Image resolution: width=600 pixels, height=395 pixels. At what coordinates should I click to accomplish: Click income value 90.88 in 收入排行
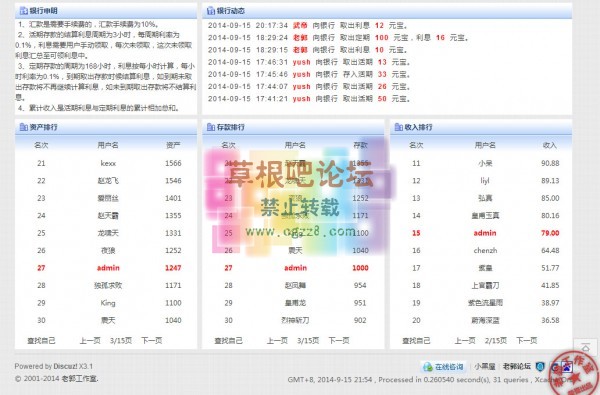[x=550, y=163]
